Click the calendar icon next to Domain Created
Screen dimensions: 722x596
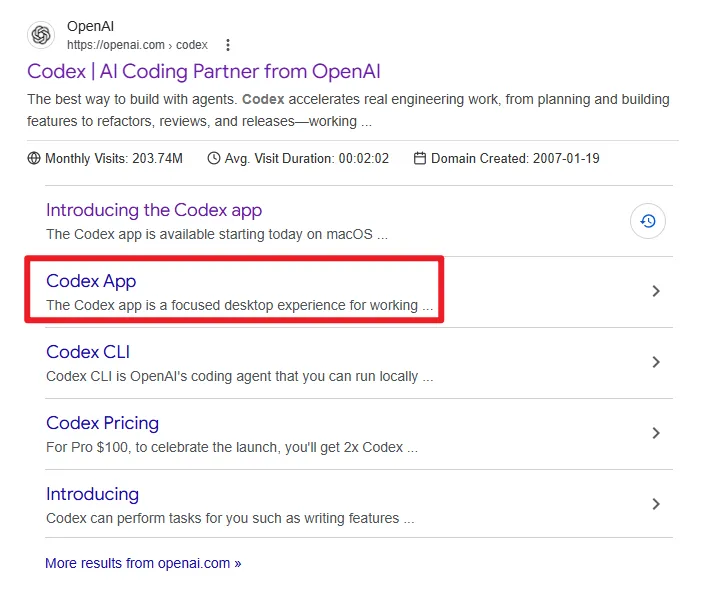coord(420,158)
